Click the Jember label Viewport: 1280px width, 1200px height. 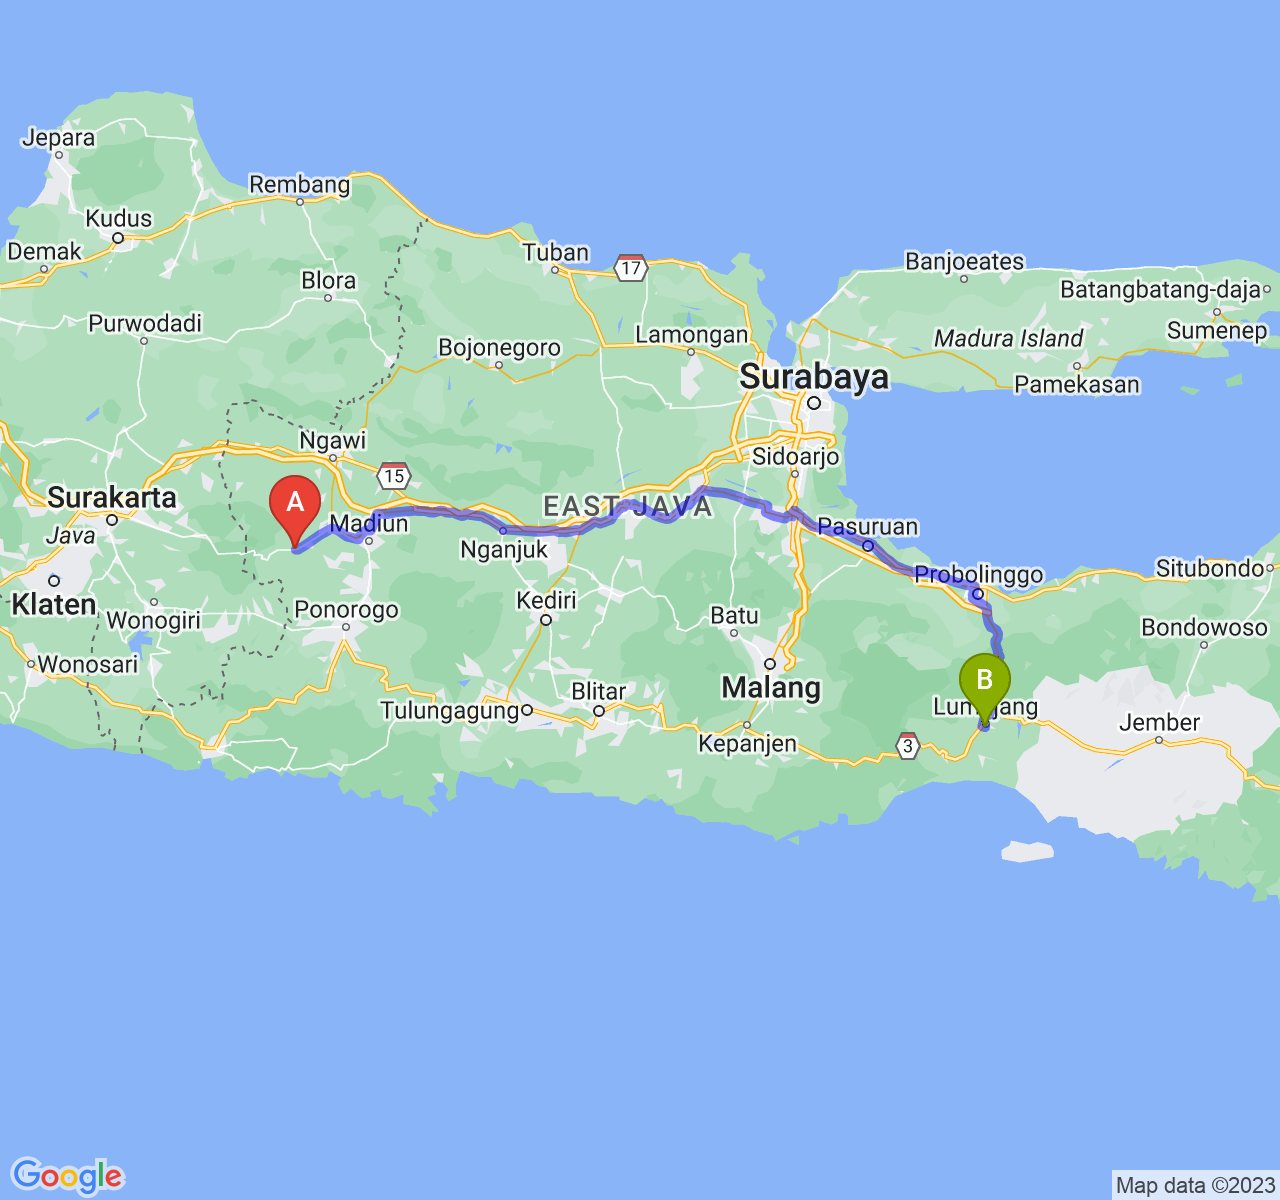click(x=1160, y=722)
